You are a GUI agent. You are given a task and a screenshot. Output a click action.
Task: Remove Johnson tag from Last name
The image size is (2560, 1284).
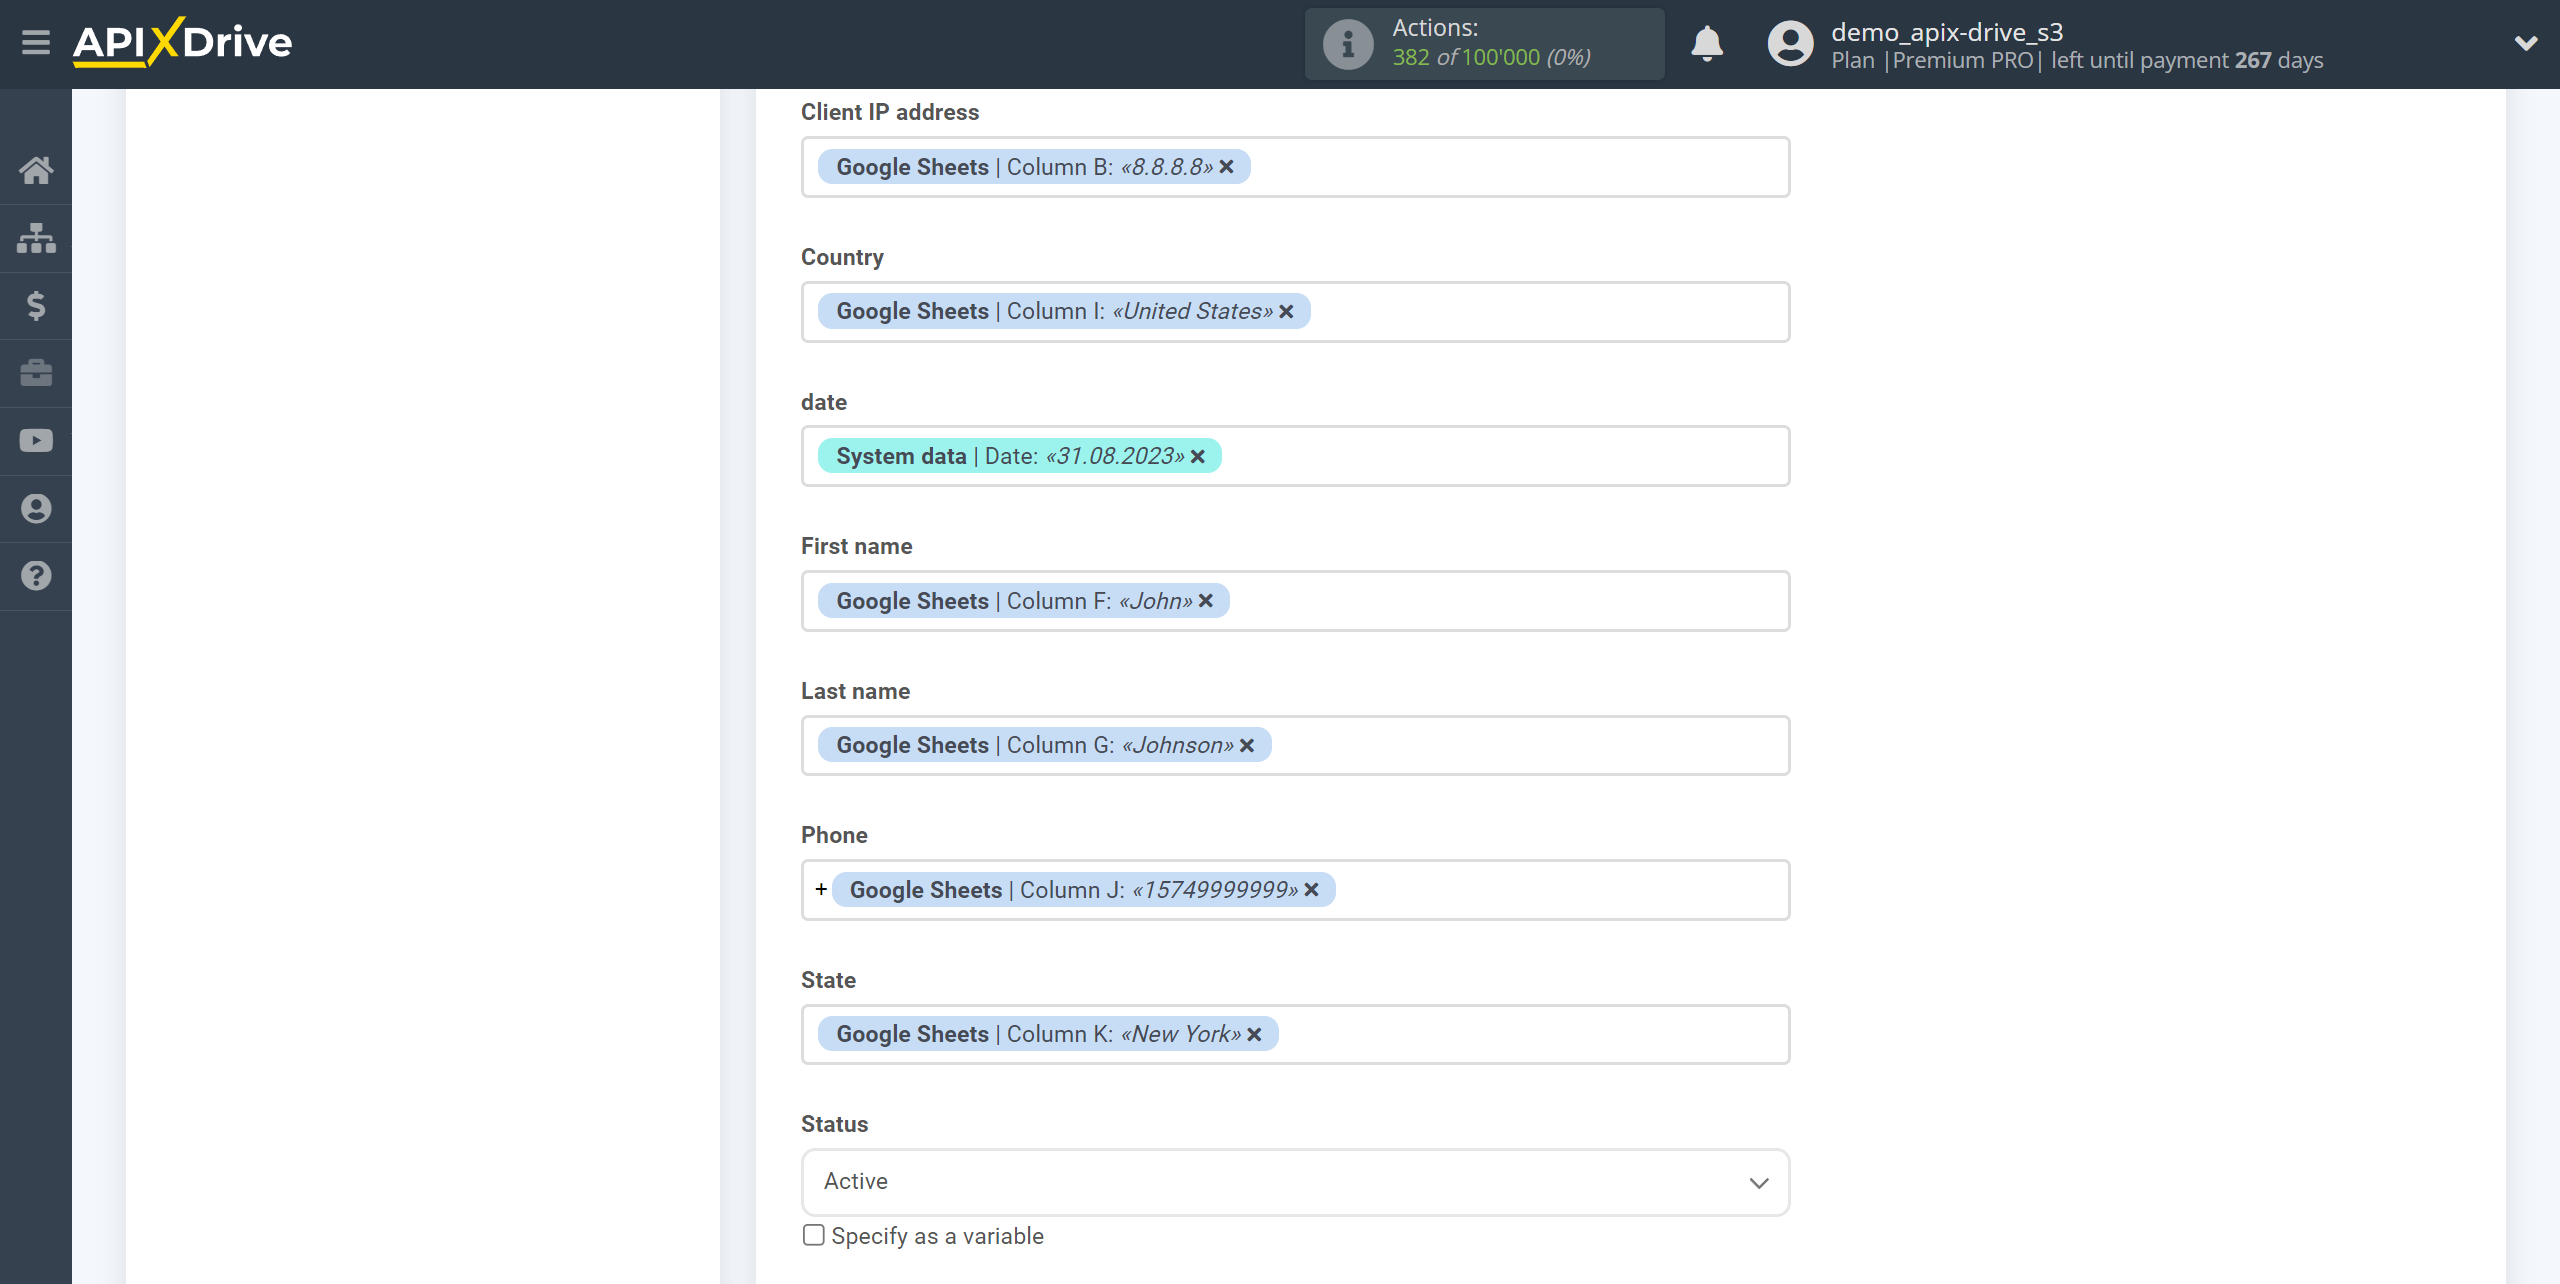1247,746
